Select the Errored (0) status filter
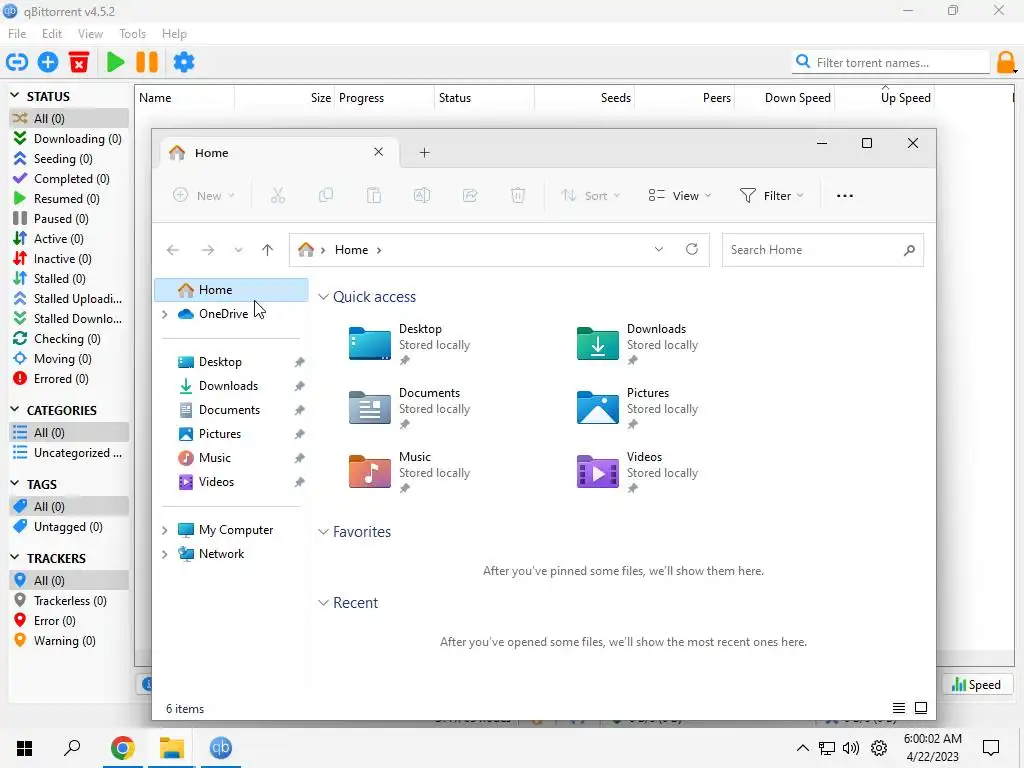 (x=69, y=379)
